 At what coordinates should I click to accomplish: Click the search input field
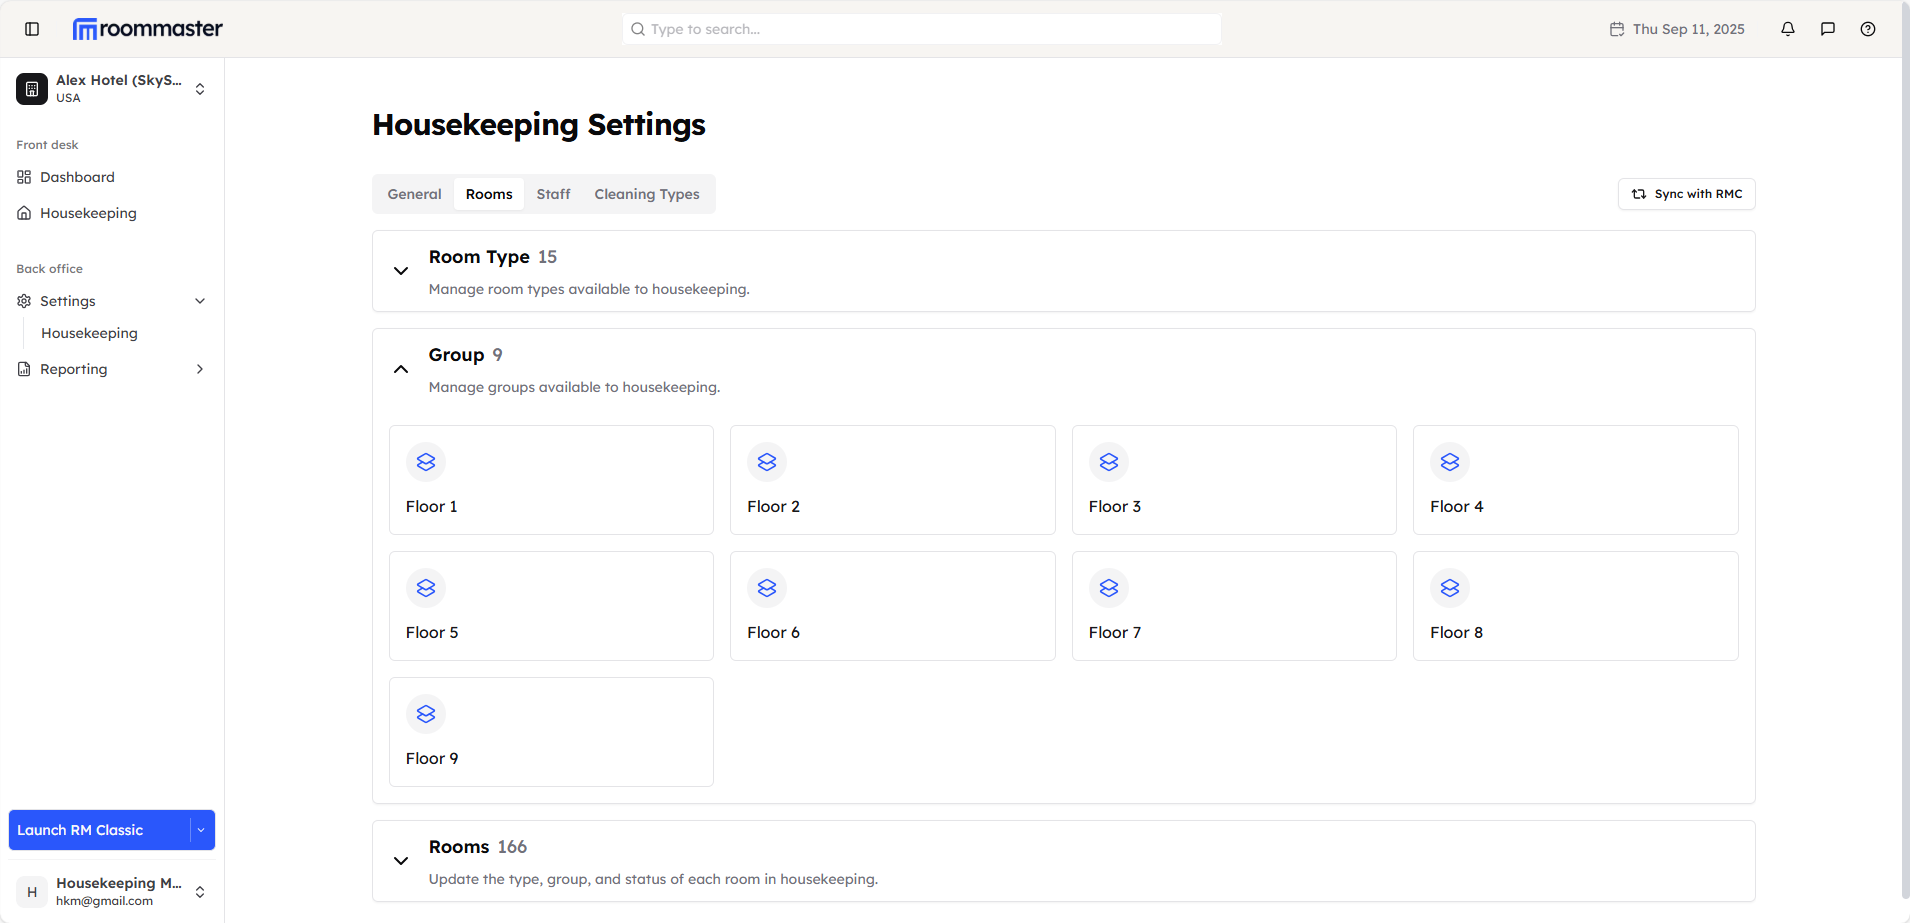tap(921, 29)
